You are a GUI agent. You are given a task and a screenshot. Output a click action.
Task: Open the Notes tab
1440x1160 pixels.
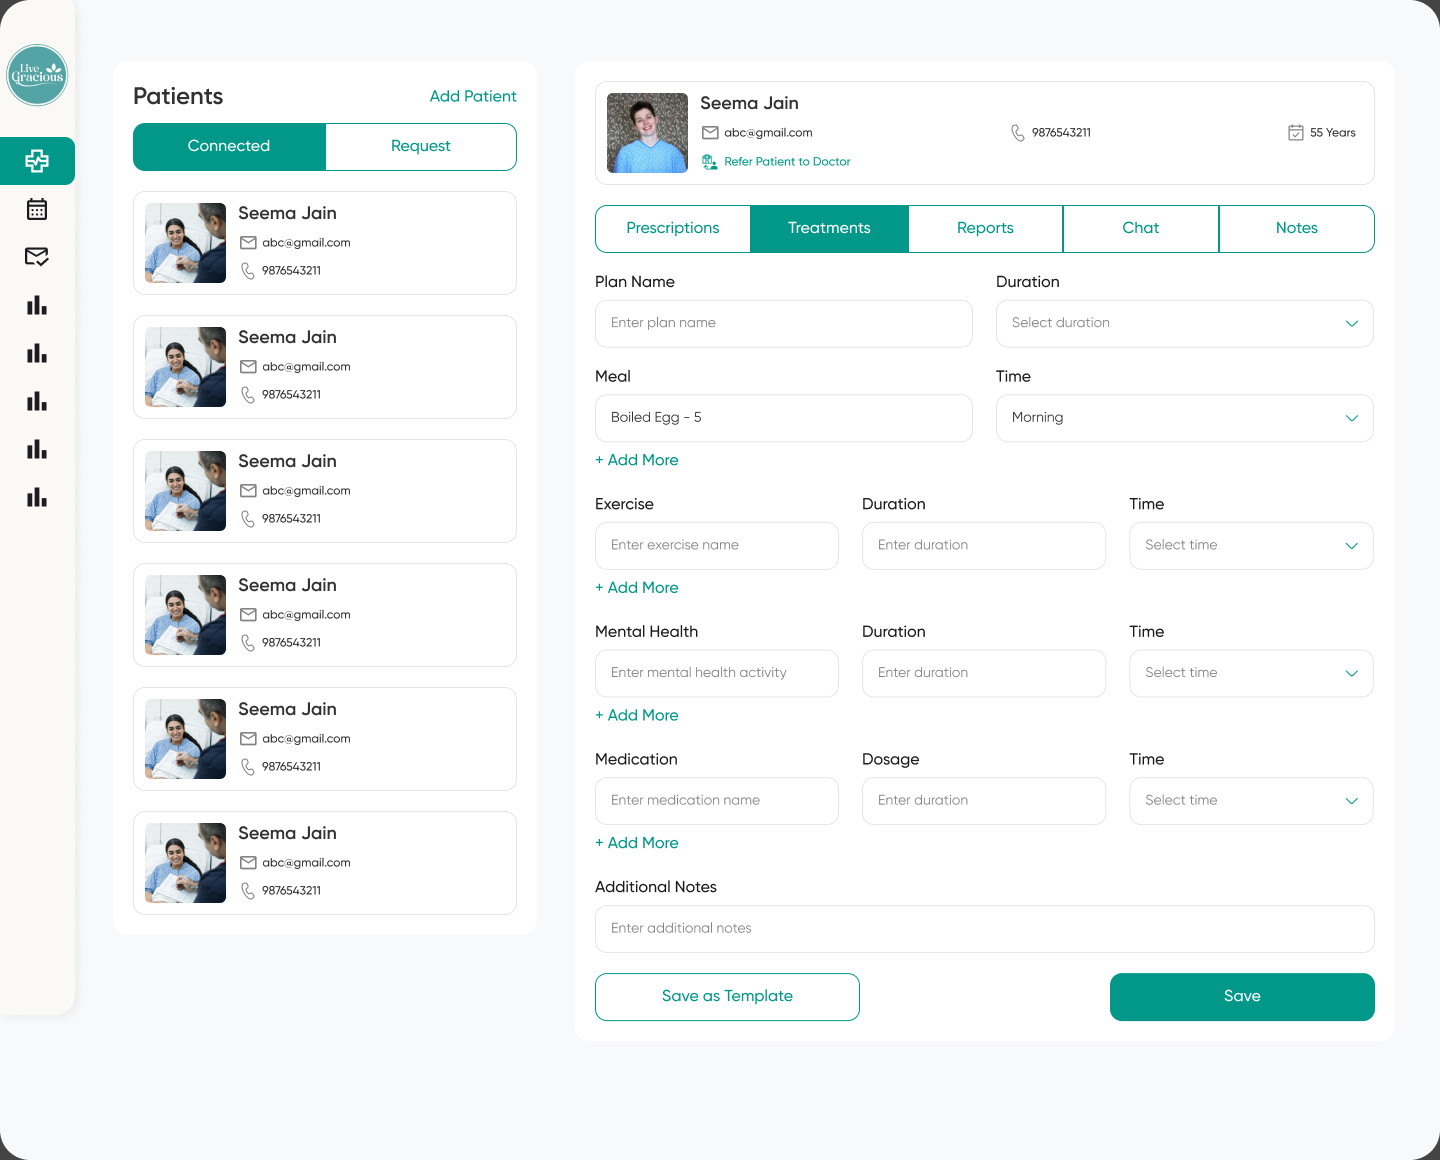point(1297,228)
